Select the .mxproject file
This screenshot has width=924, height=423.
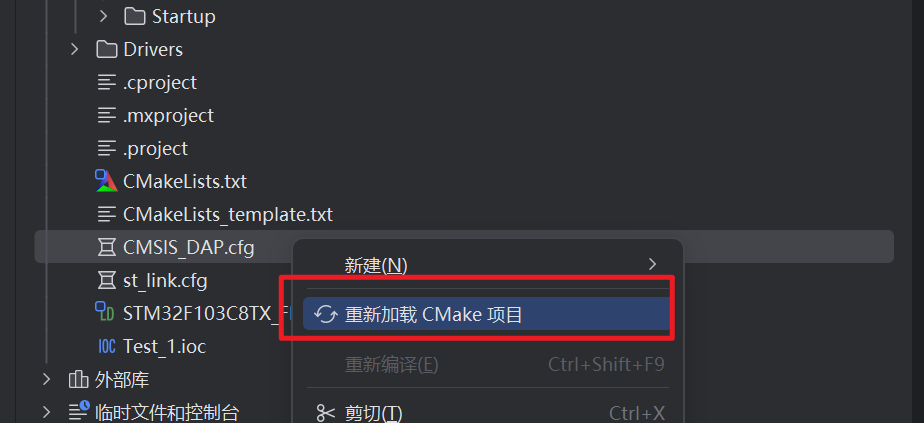tap(168, 115)
